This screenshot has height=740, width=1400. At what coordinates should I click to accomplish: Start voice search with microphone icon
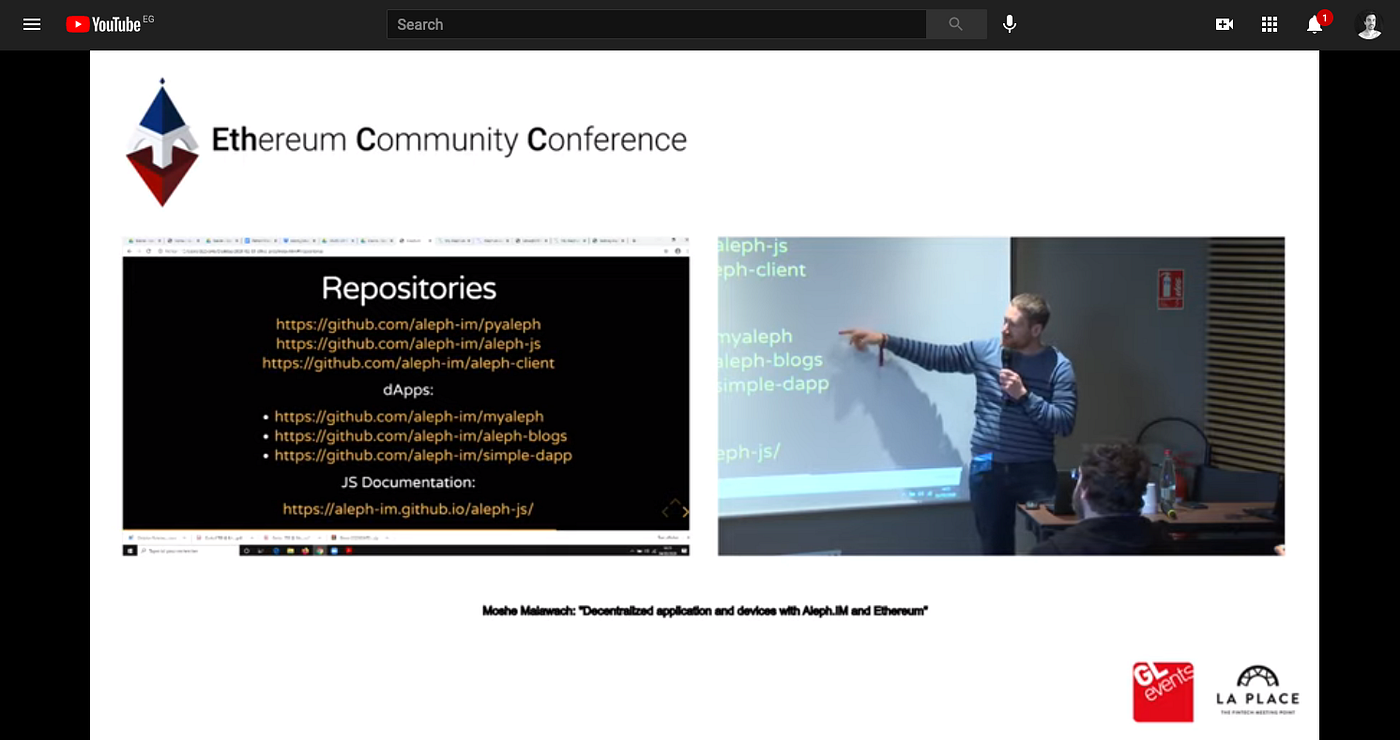coord(1010,24)
